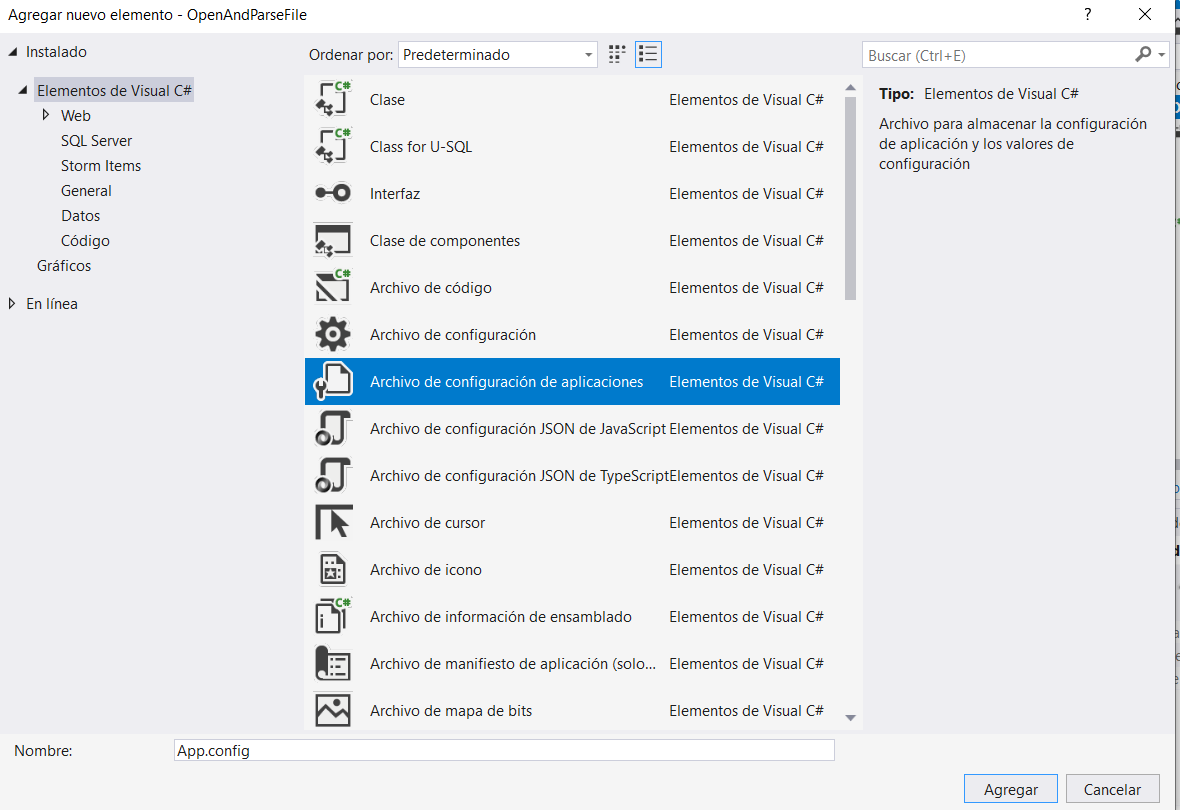Click the Class for U-SQL icon
The width and height of the screenshot is (1180, 810).
(x=333, y=147)
